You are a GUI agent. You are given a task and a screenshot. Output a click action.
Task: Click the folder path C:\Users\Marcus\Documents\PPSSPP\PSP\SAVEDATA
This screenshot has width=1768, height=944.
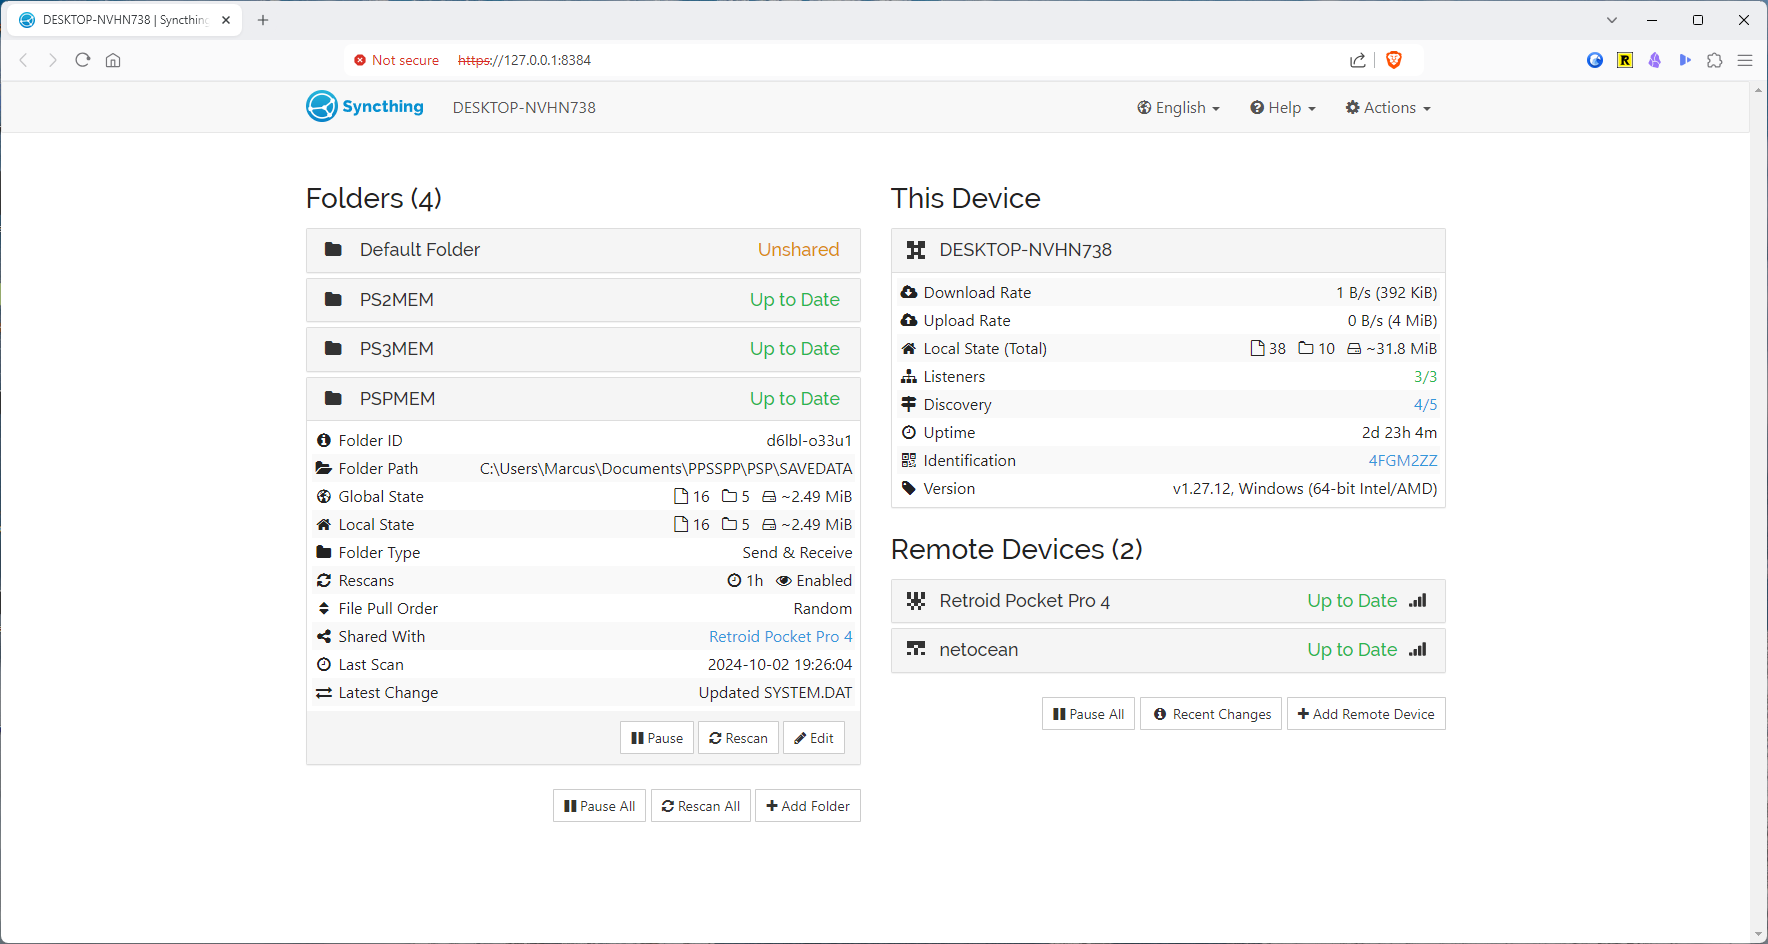pyautogui.click(x=666, y=468)
